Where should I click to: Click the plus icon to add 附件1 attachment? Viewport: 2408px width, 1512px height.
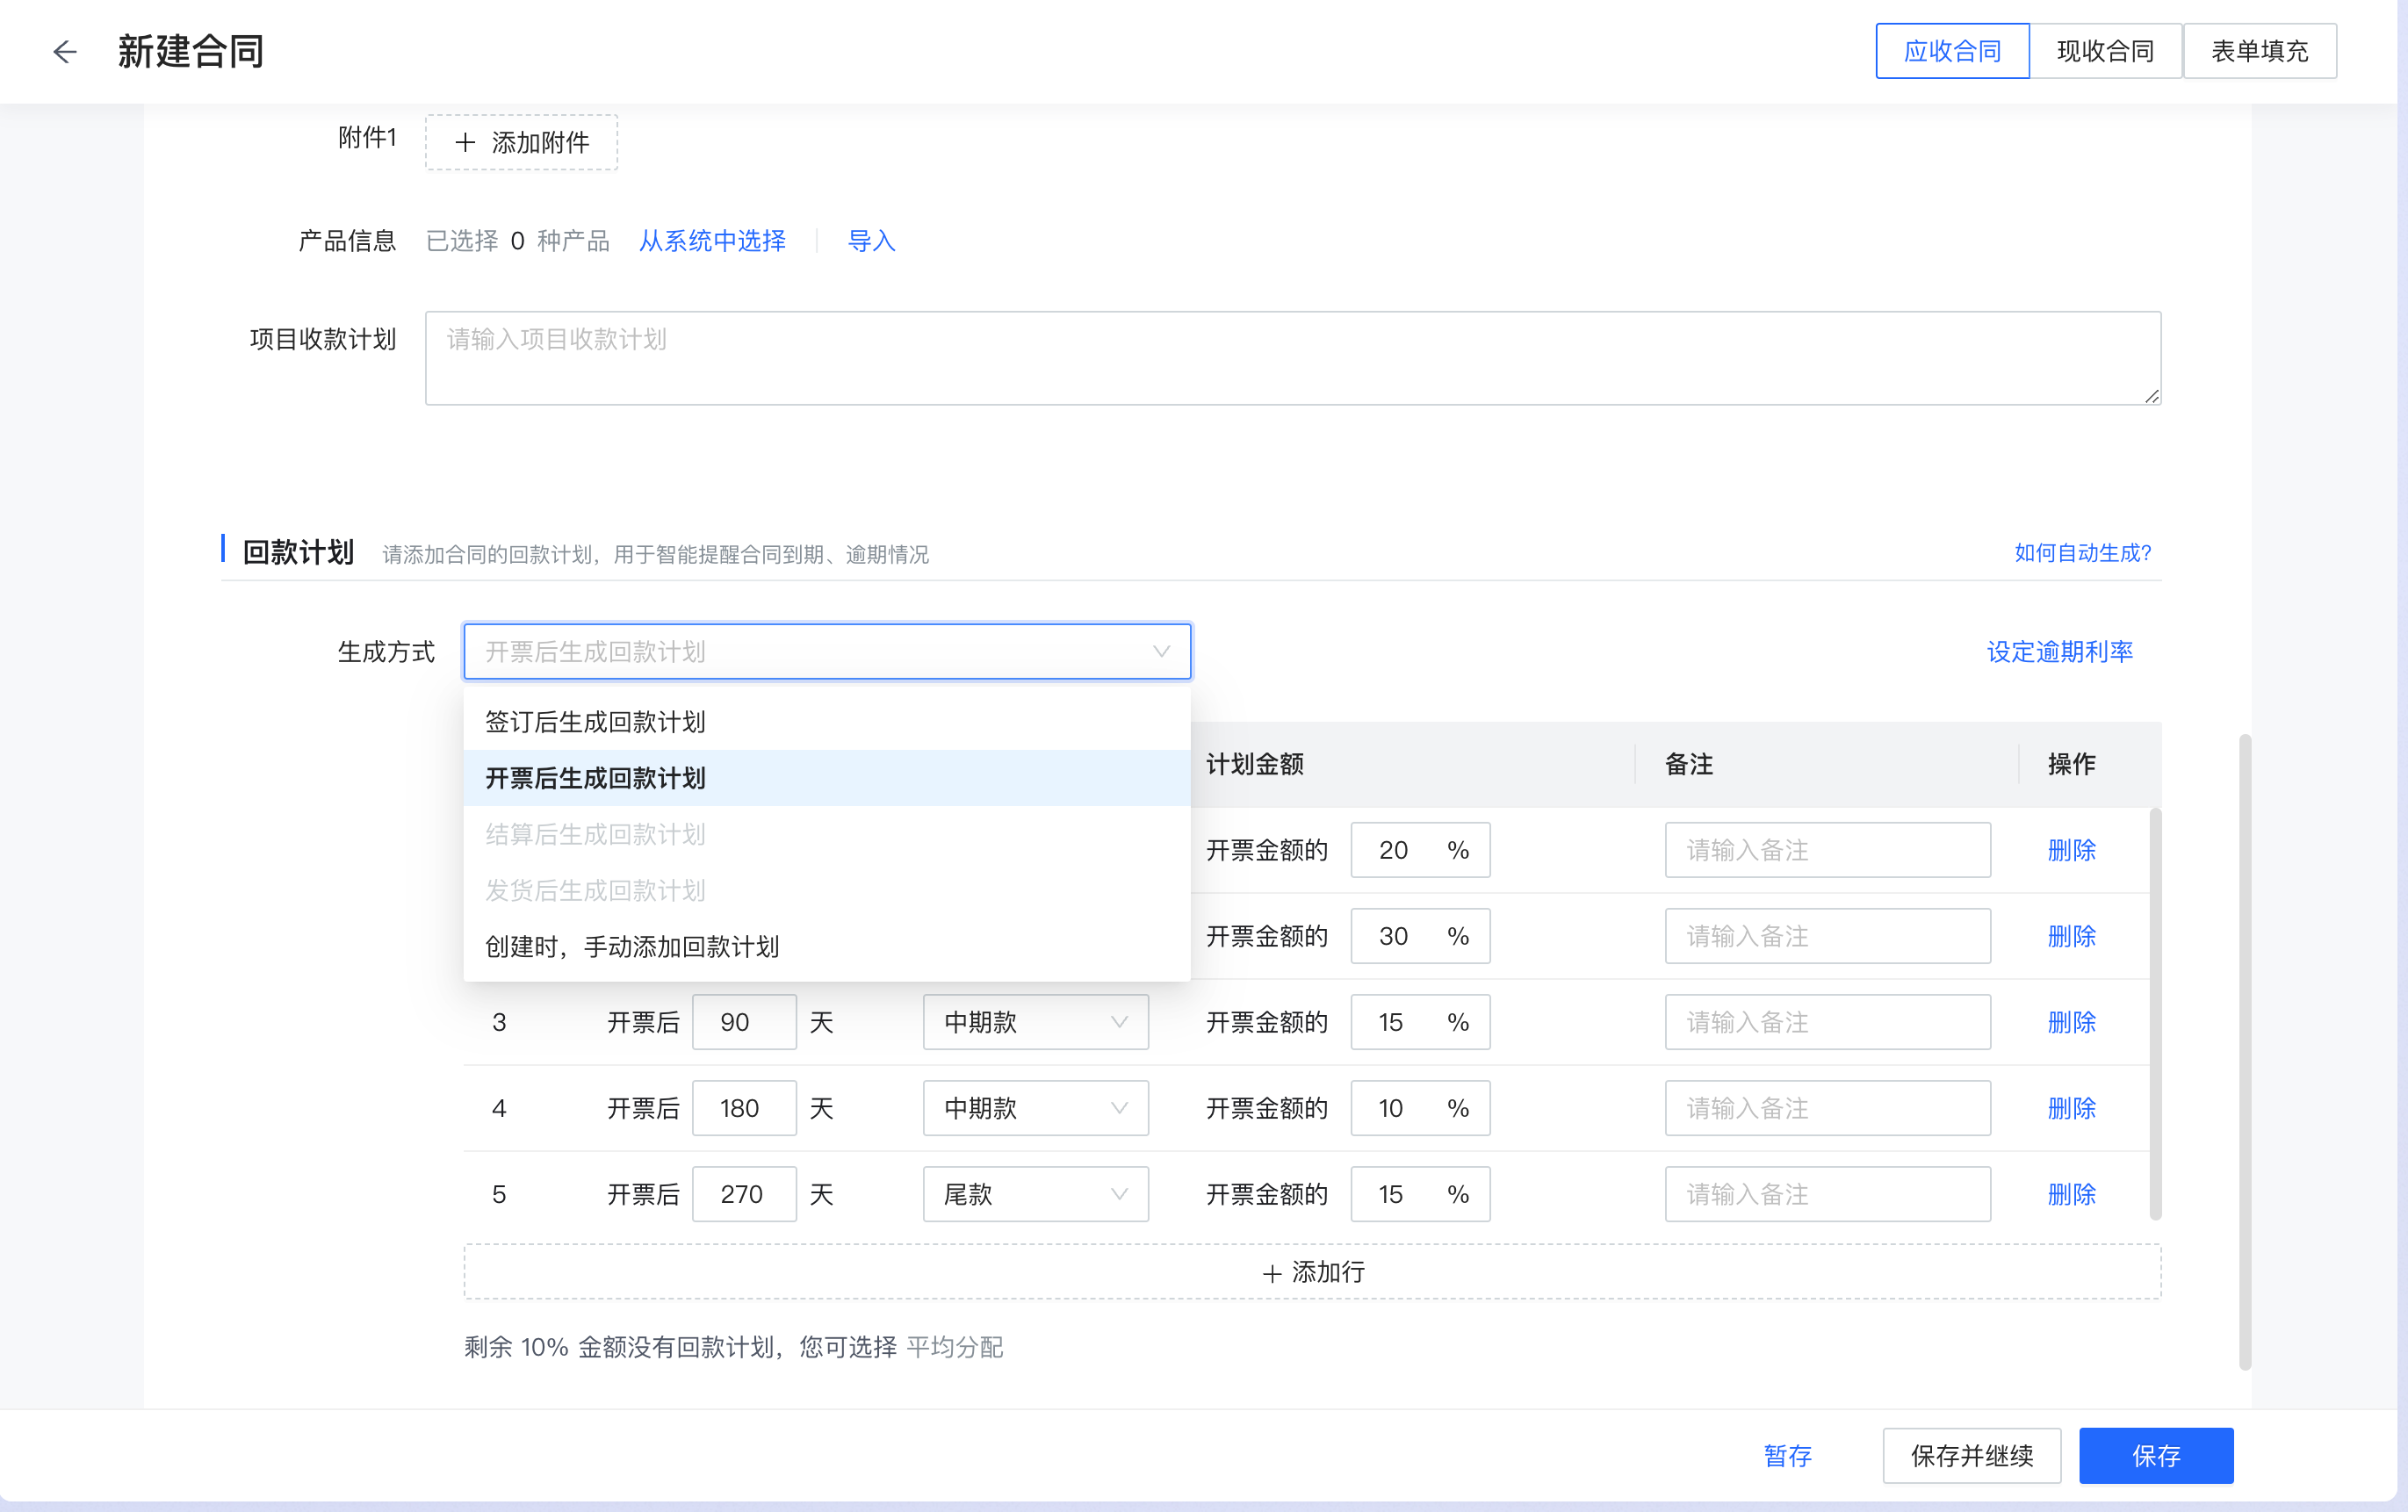click(x=463, y=142)
